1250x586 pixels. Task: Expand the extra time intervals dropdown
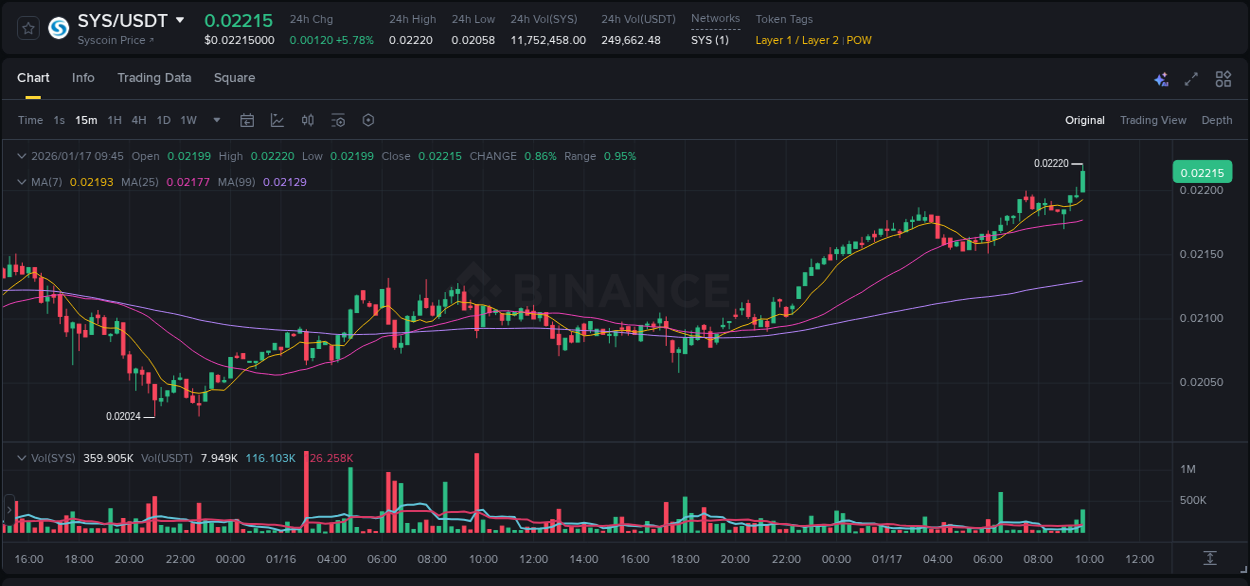[x=215, y=119]
